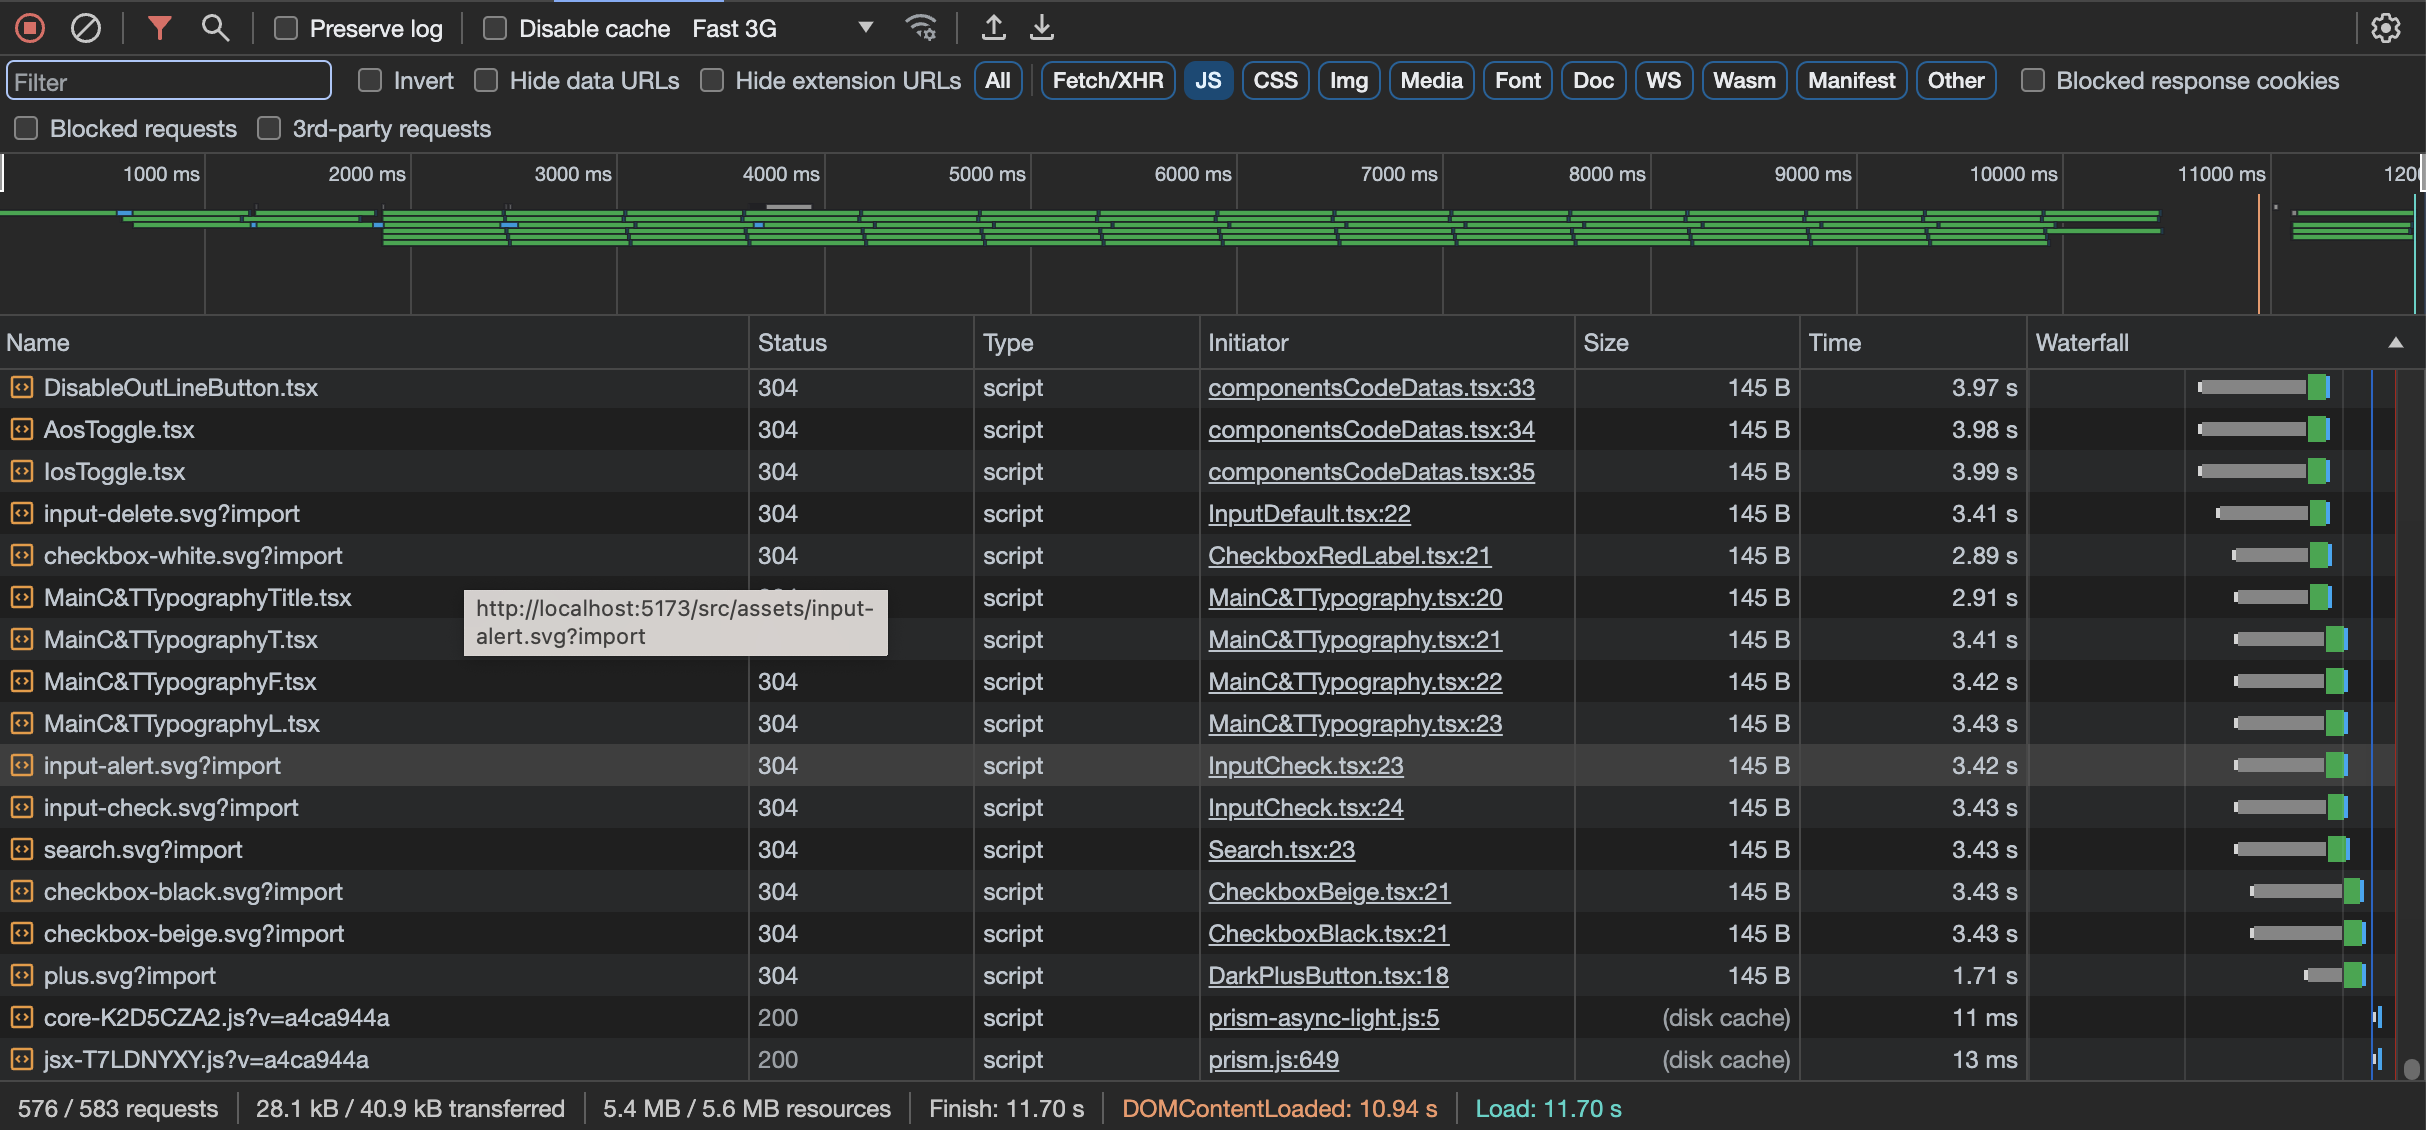
Task: Open Network settings gear
Action: (x=2386, y=28)
